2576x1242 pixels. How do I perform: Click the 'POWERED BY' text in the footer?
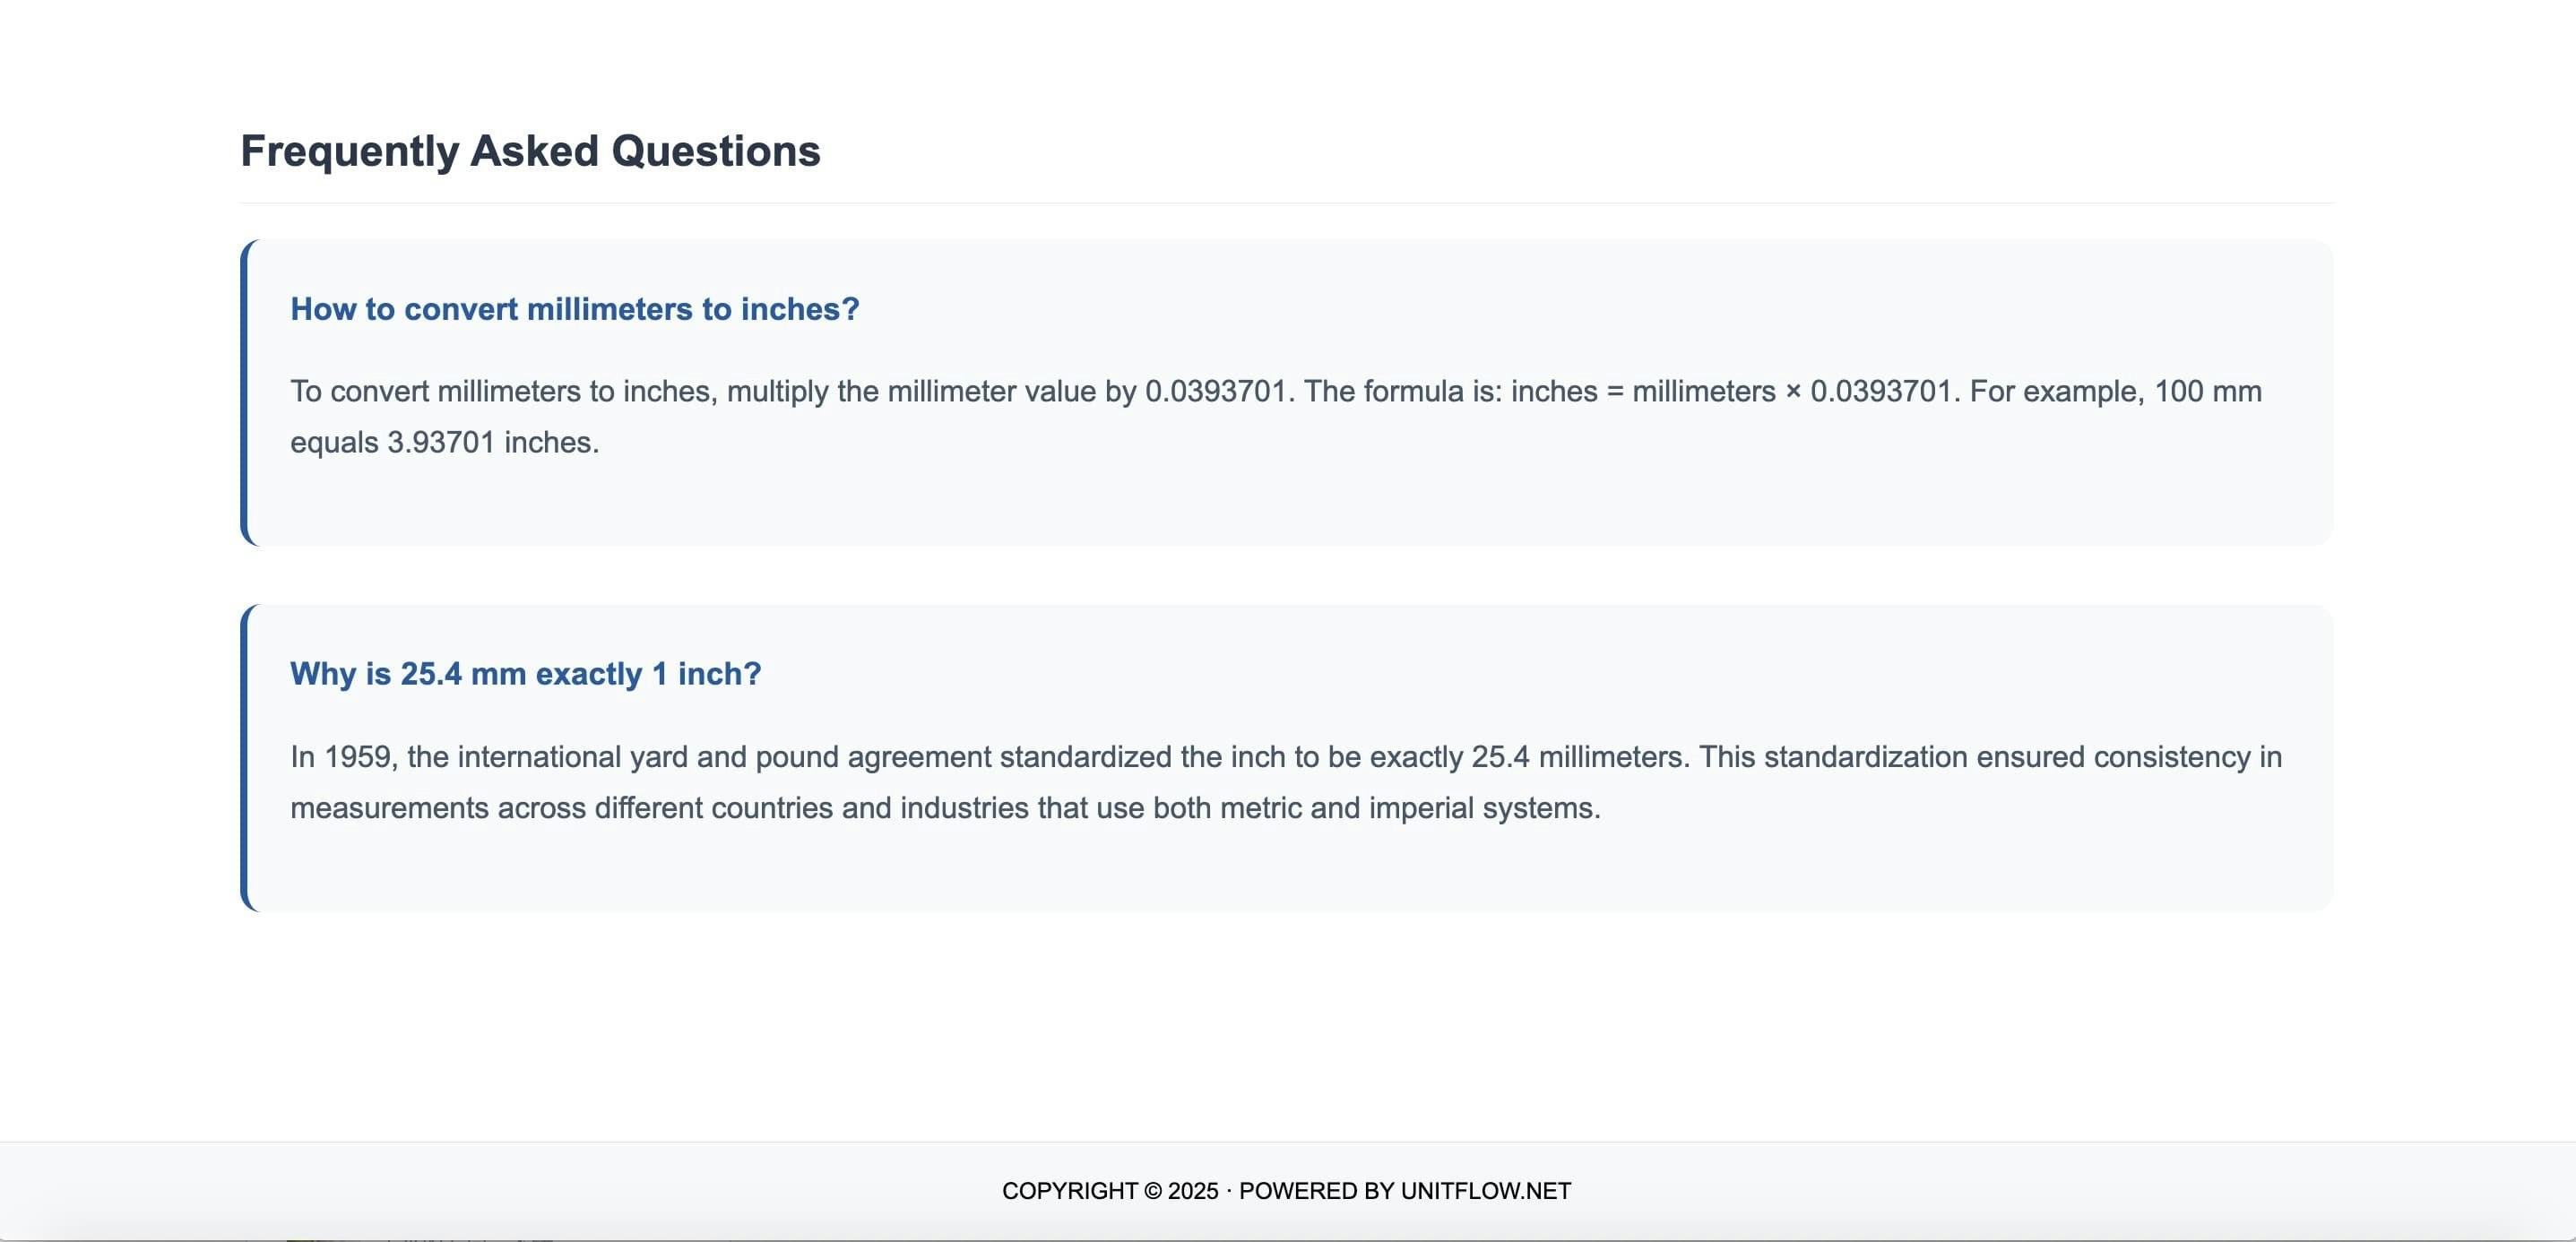(1316, 1191)
